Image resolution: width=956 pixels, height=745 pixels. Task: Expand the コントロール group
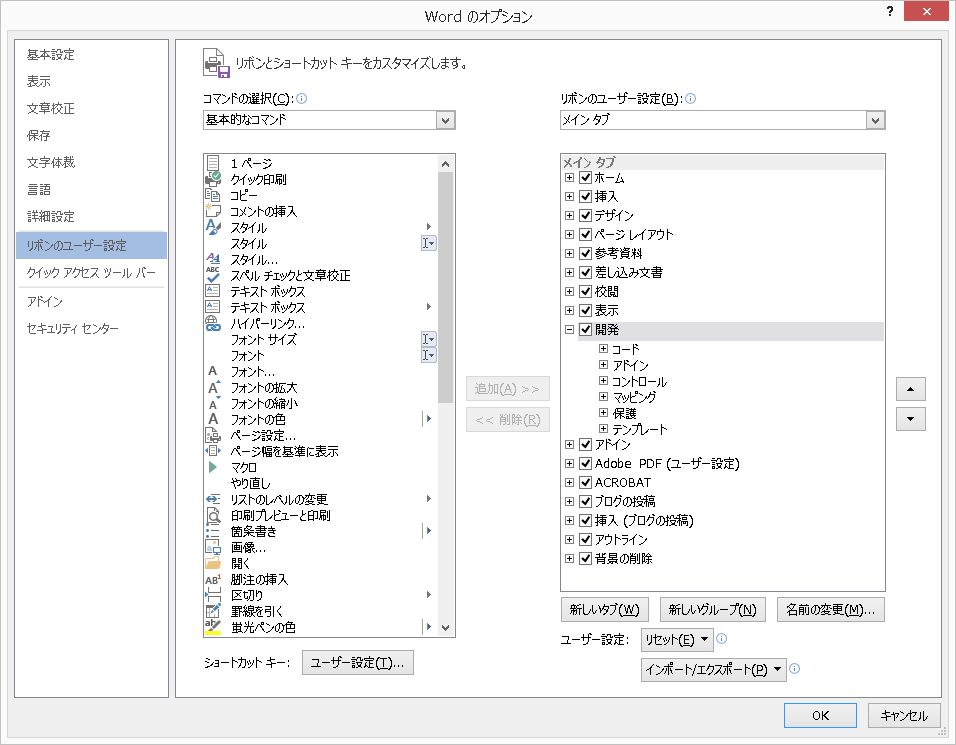tap(603, 380)
